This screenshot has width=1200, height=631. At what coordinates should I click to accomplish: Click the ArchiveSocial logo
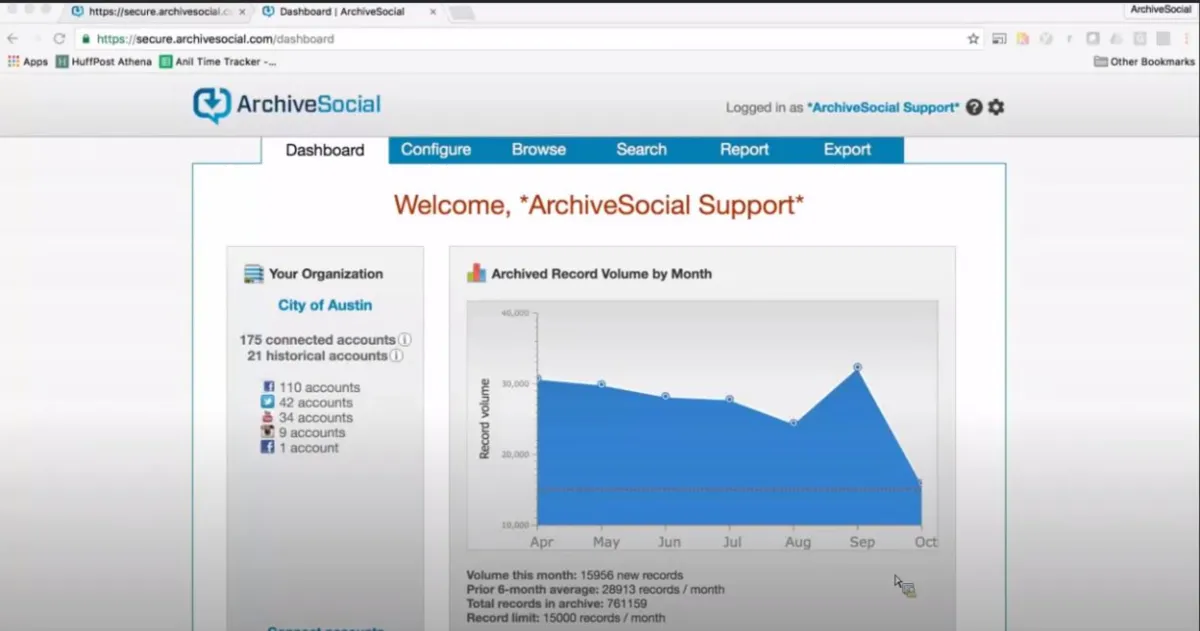287,105
